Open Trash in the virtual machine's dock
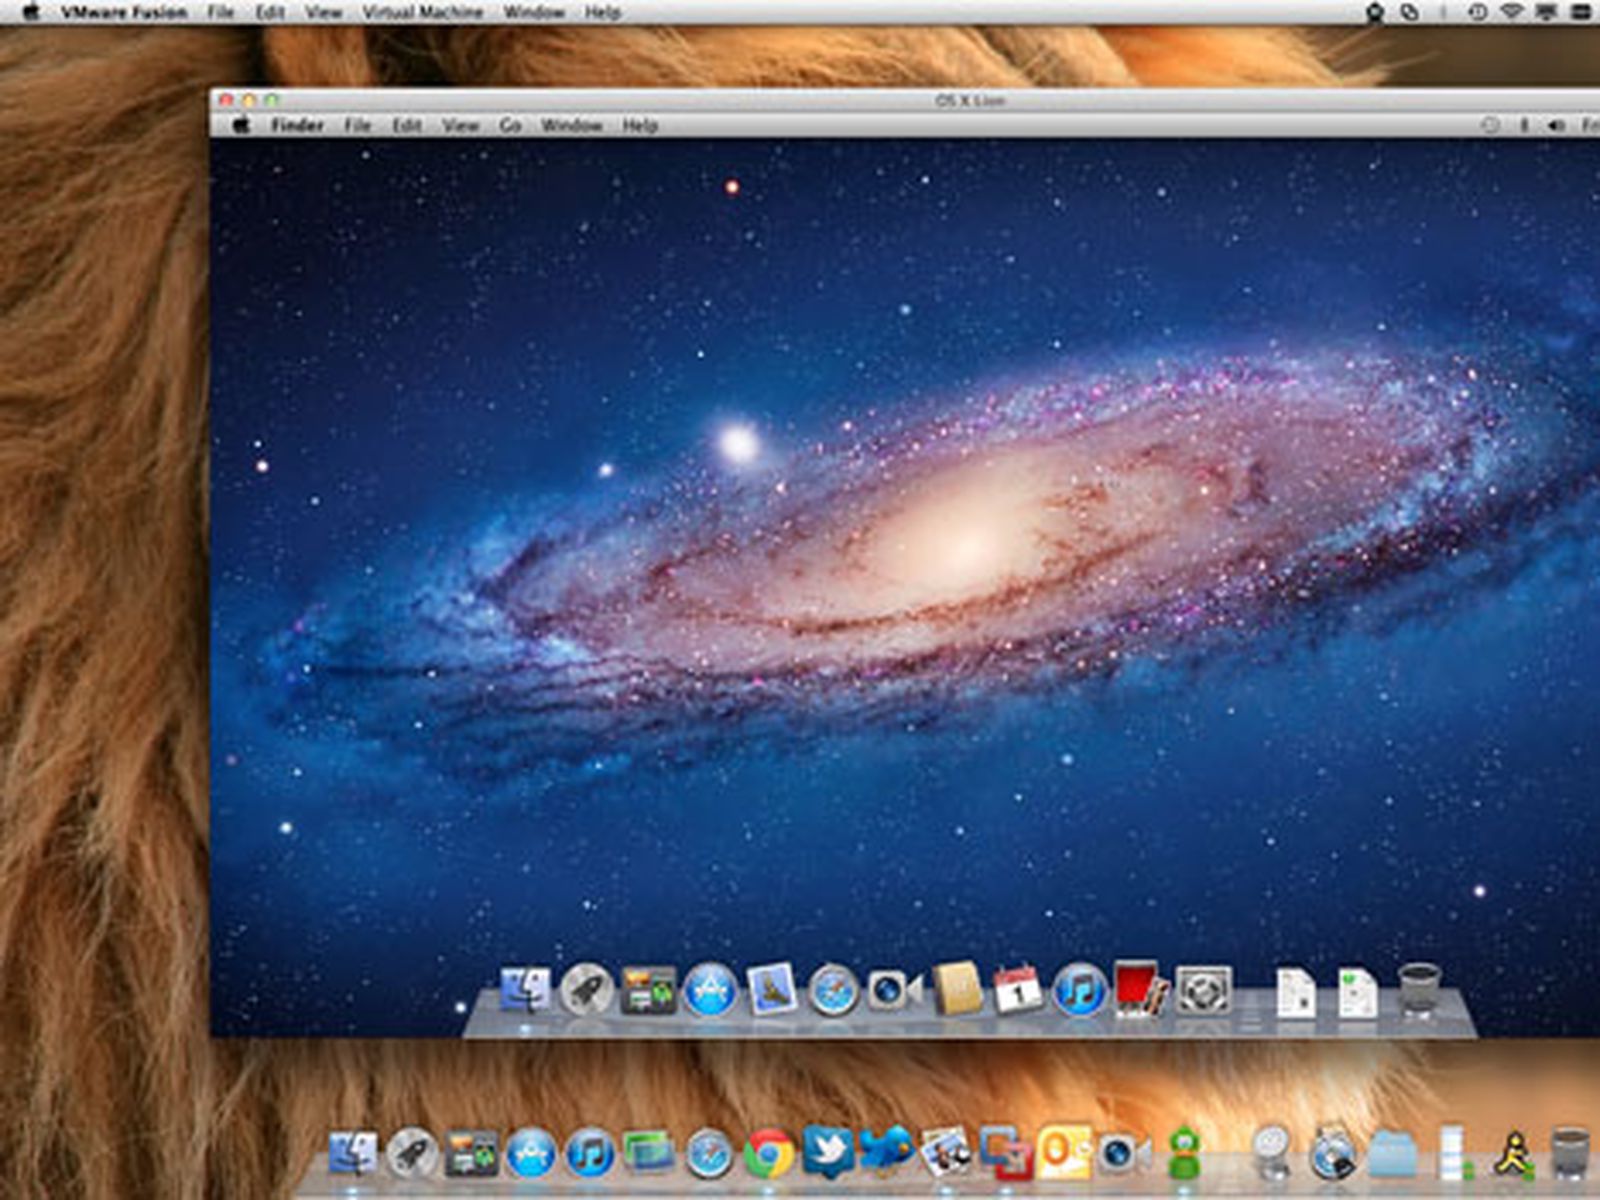Image resolution: width=1600 pixels, height=1200 pixels. pos(1418,990)
